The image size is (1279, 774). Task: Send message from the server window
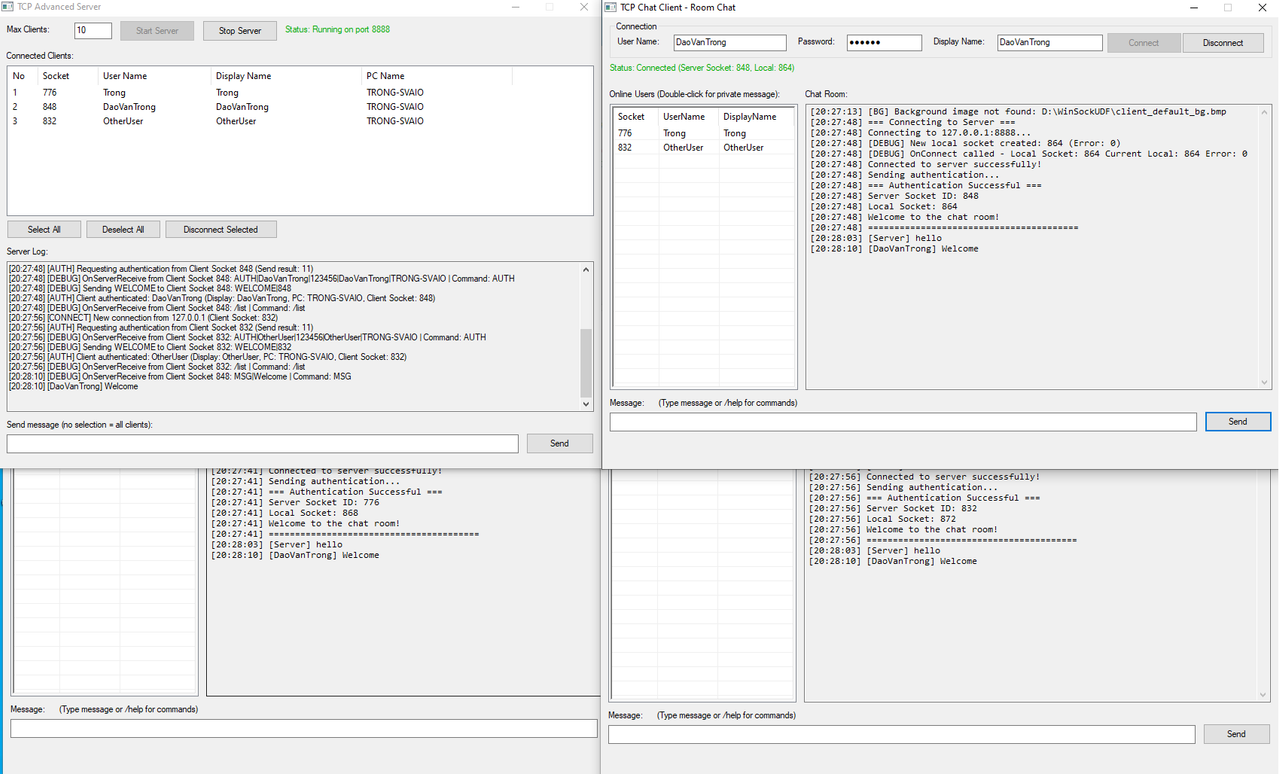coord(559,443)
